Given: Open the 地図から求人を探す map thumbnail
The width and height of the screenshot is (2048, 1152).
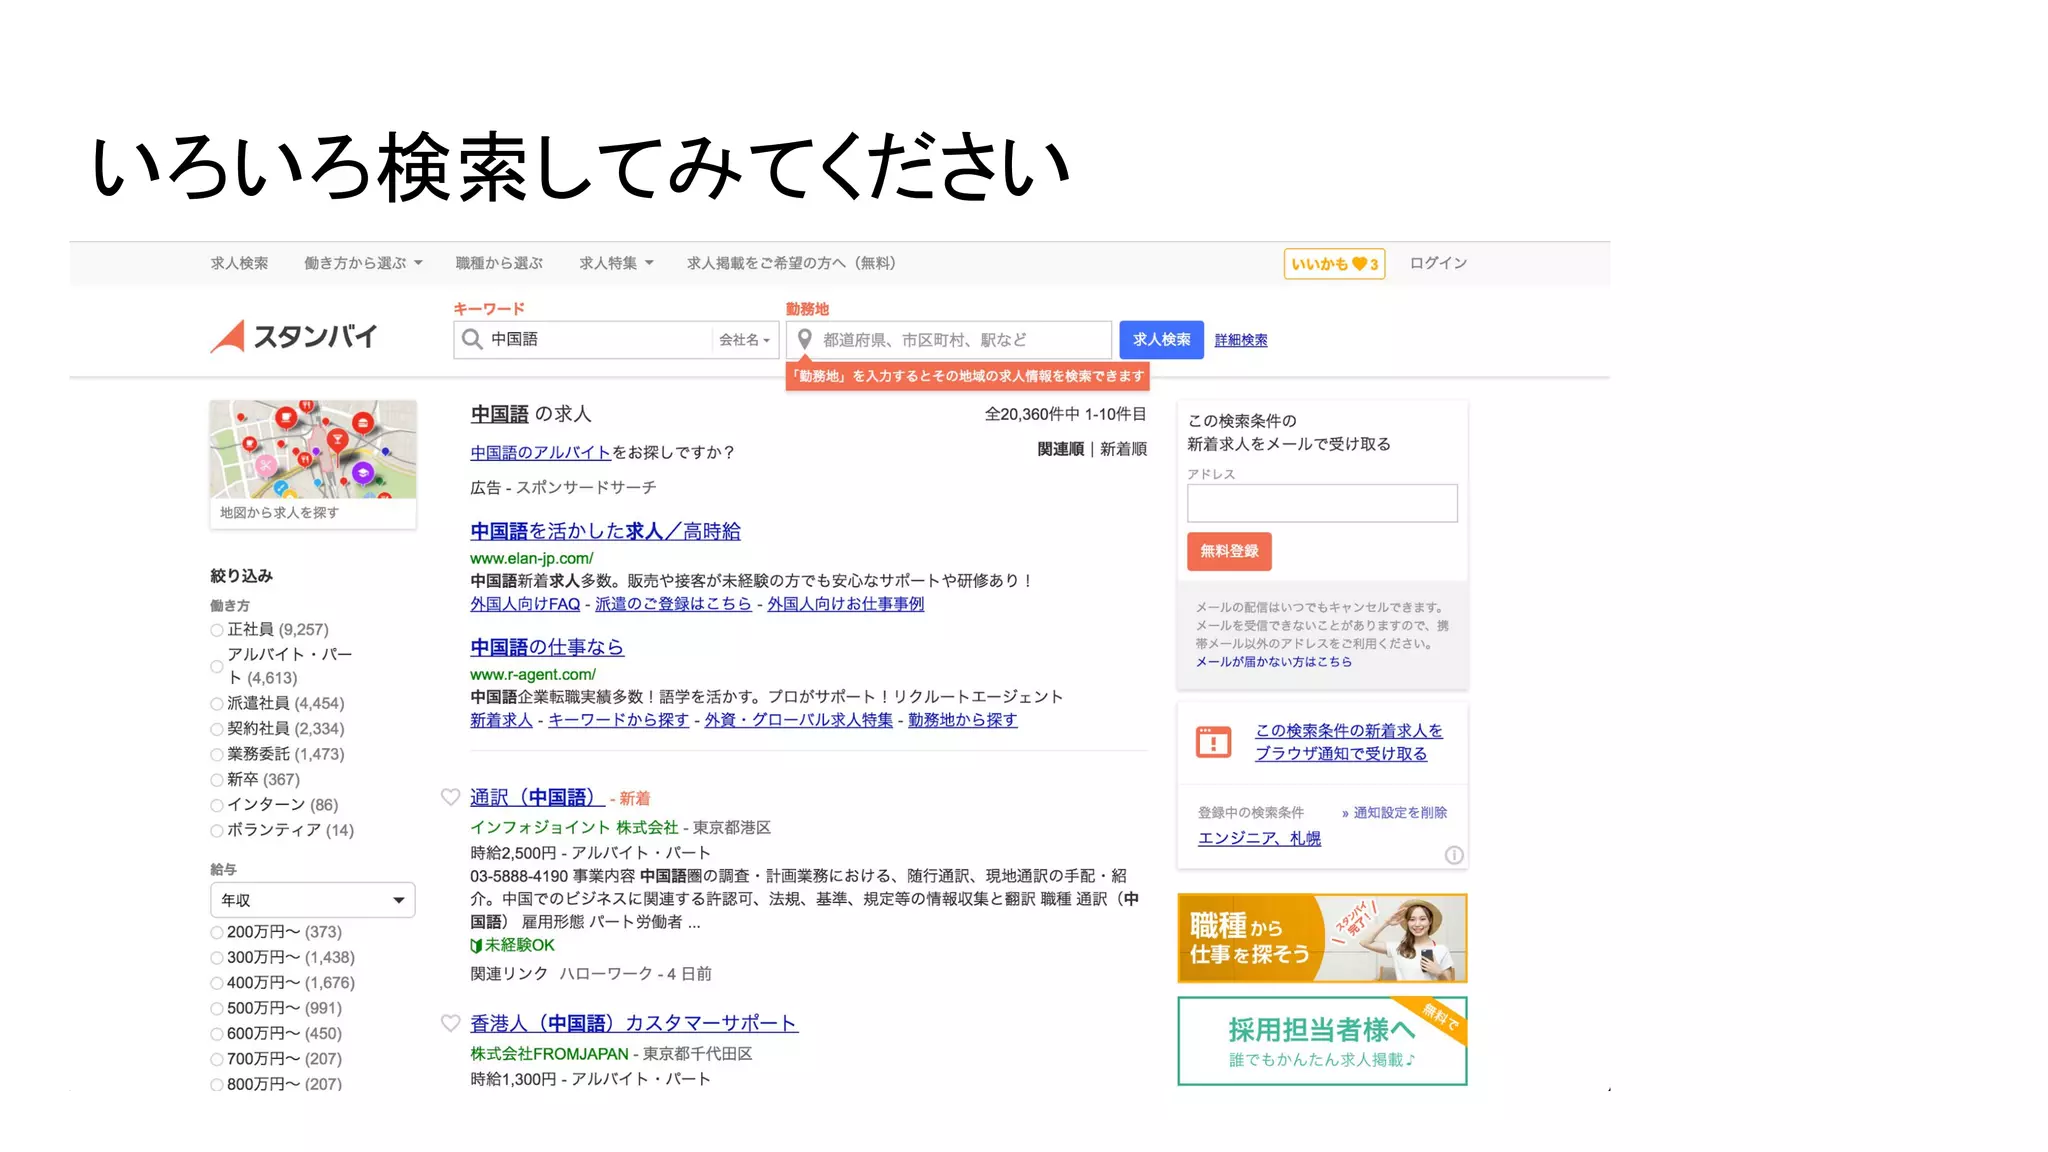Looking at the screenshot, I should pyautogui.click(x=313, y=464).
